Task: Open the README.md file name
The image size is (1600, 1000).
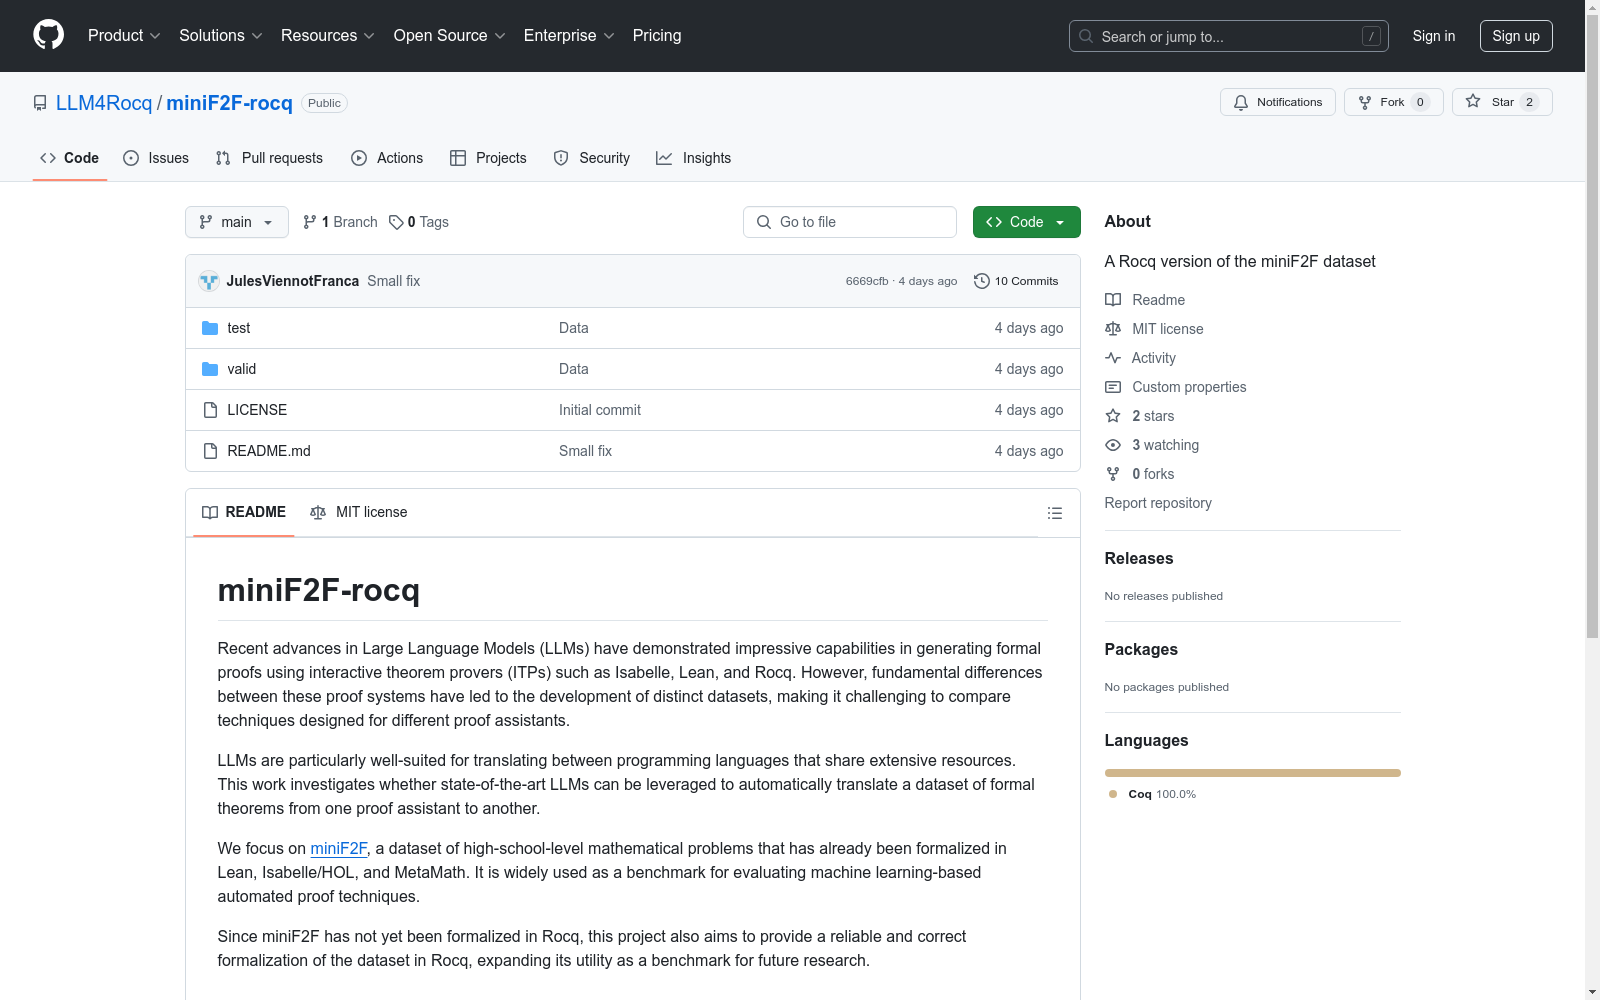Action: coord(269,451)
